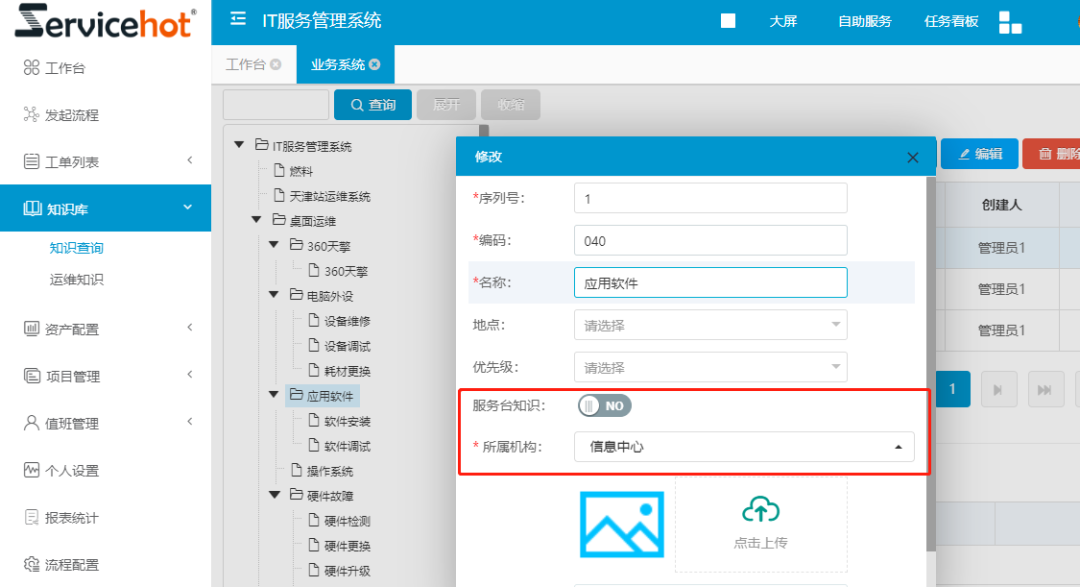
Task: Click the hamburger menu collapse icon
Action: [x=238, y=20]
